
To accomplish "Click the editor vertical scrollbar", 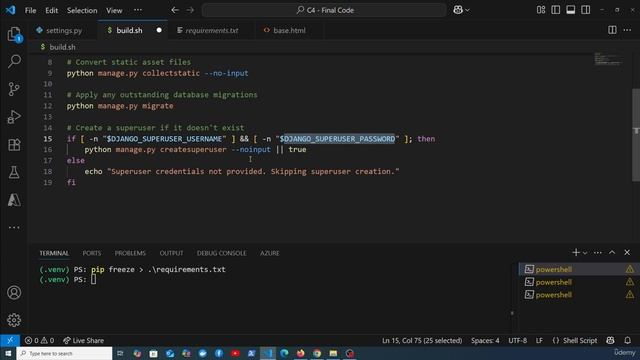I will tap(636, 135).
